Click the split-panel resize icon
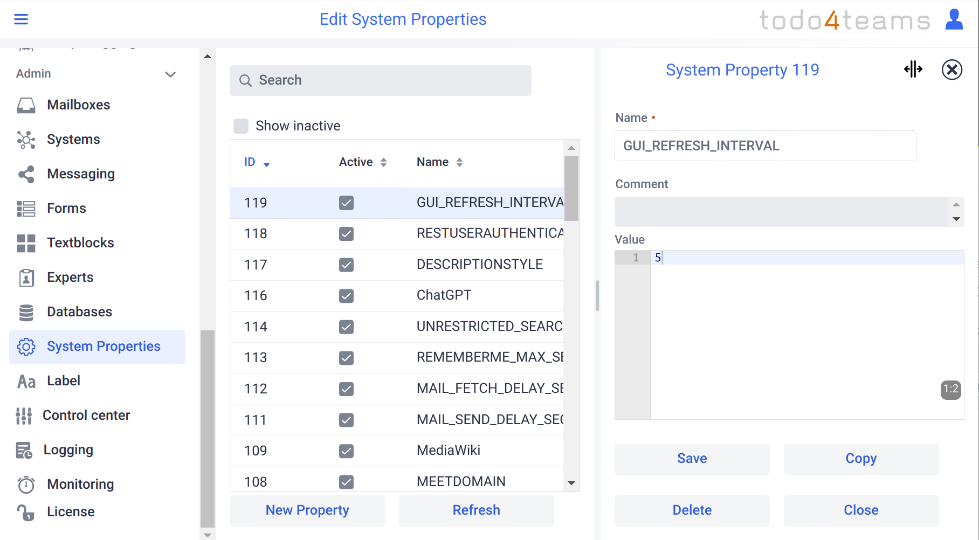The height and width of the screenshot is (540, 979). 913,69
